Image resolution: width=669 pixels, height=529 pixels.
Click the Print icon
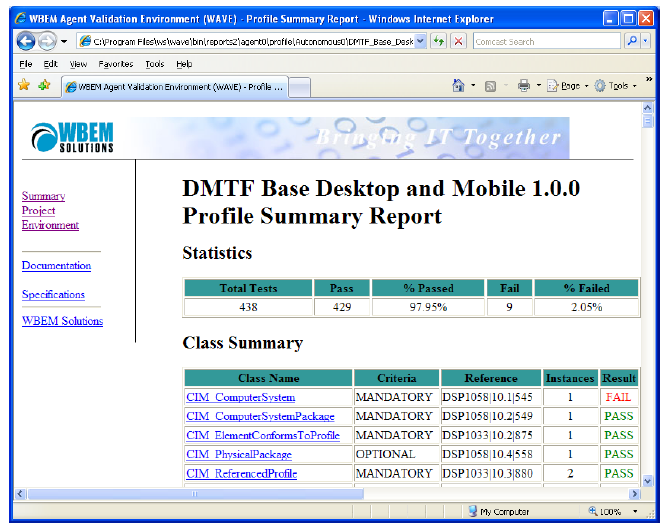click(524, 86)
